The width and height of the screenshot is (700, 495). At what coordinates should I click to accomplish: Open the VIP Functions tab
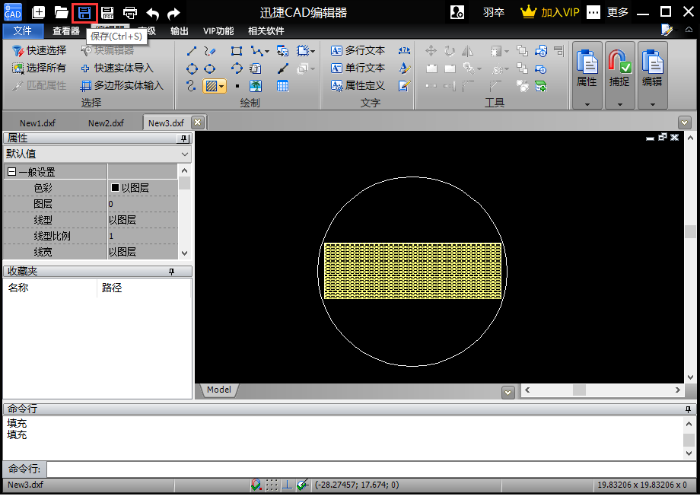(218, 31)
